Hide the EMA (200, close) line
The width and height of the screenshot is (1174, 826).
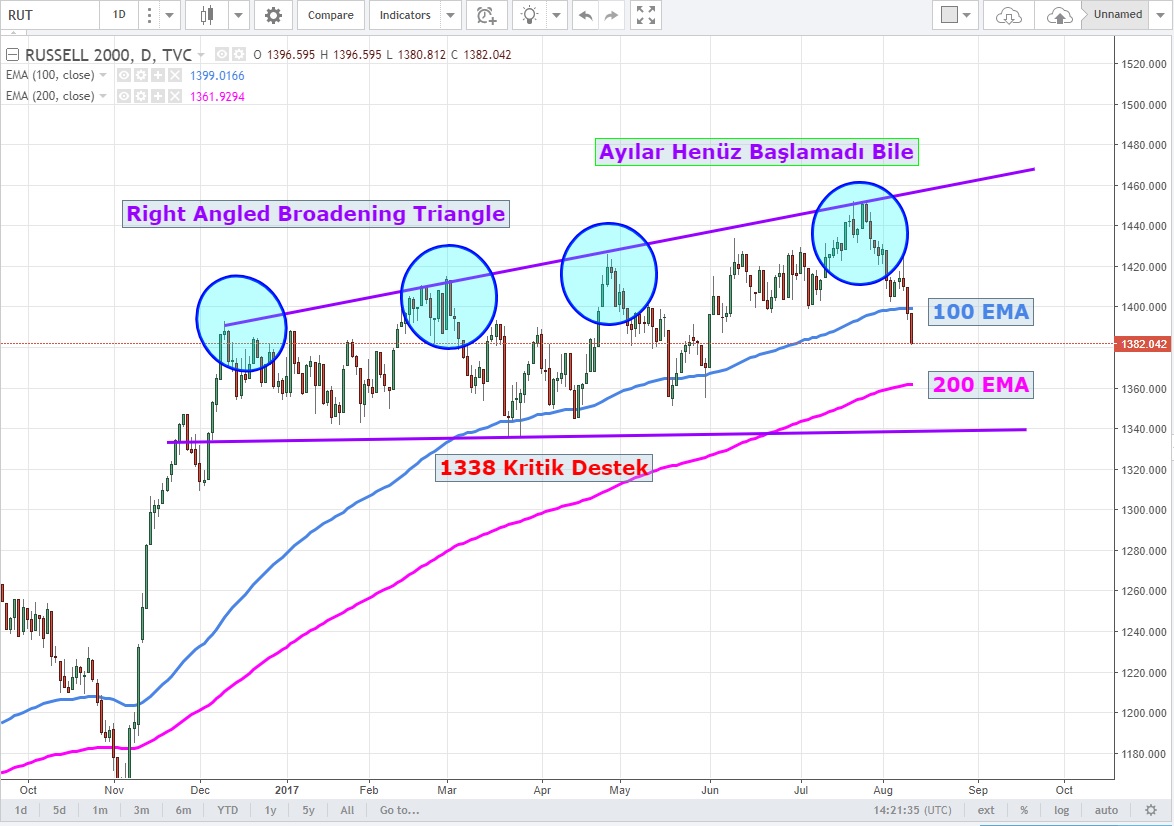click(x=124, y=96)
